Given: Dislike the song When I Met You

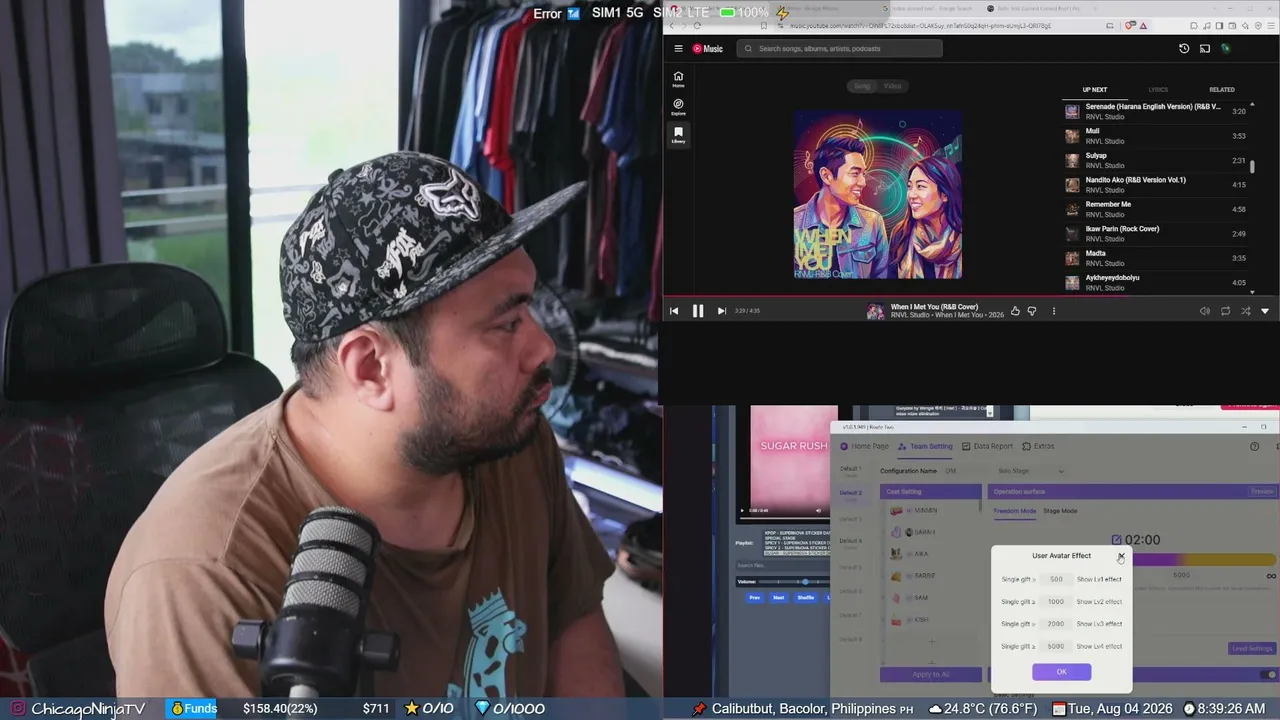Looking at the screenshot, I should pos(1032,311).
